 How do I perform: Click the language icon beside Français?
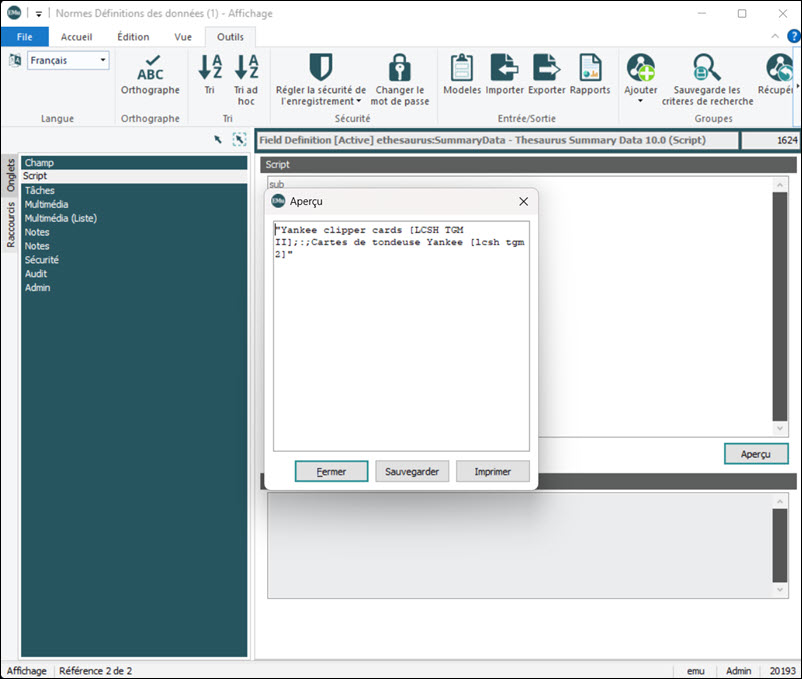(15, 60)
